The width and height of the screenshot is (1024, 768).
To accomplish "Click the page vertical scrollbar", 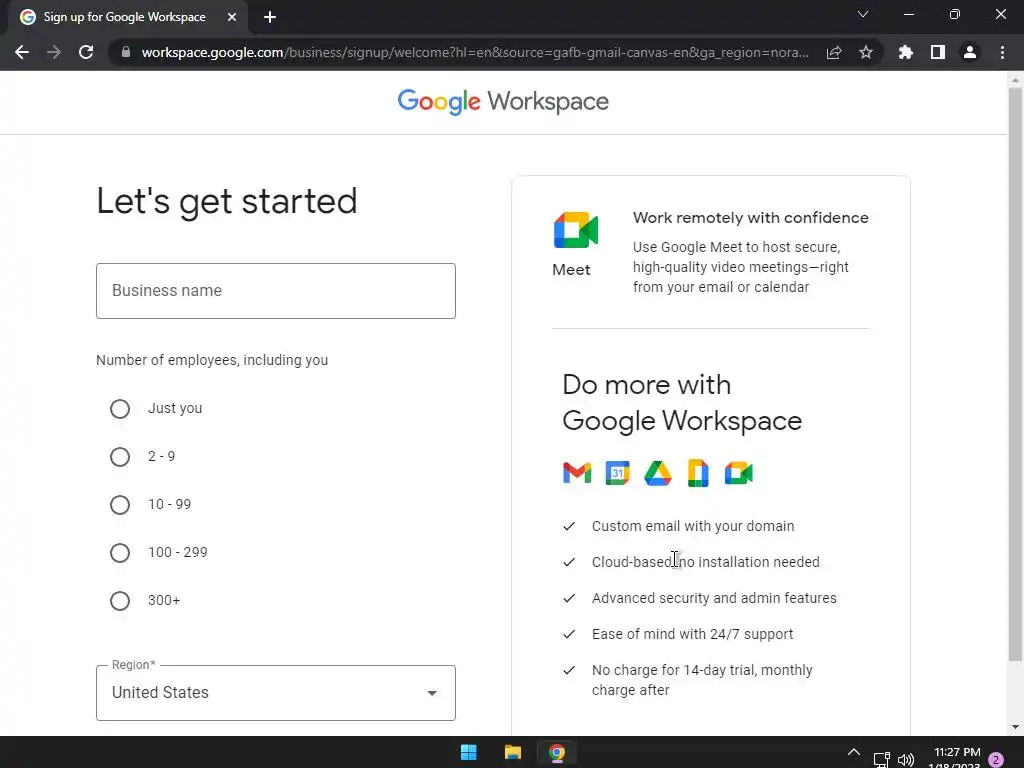I will 1015,374.
